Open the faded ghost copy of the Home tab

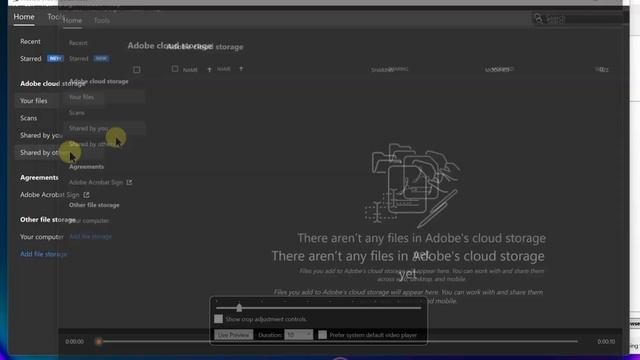pos(73,20)
